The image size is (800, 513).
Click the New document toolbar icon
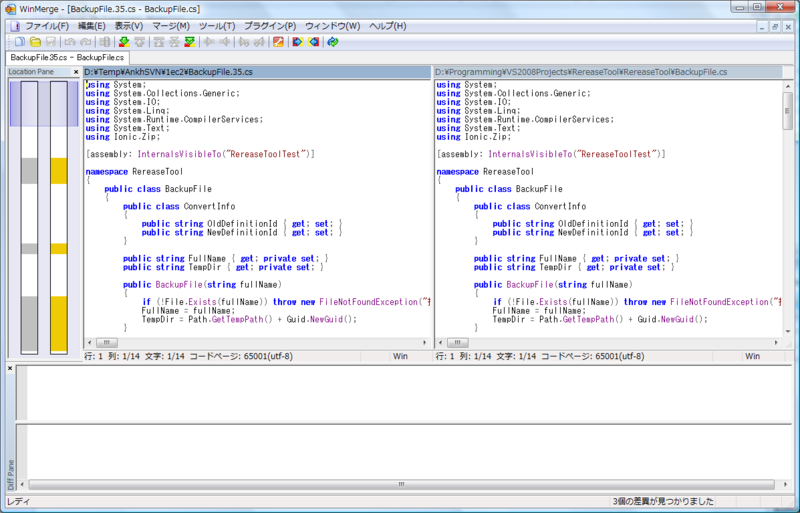click(19, 42)
